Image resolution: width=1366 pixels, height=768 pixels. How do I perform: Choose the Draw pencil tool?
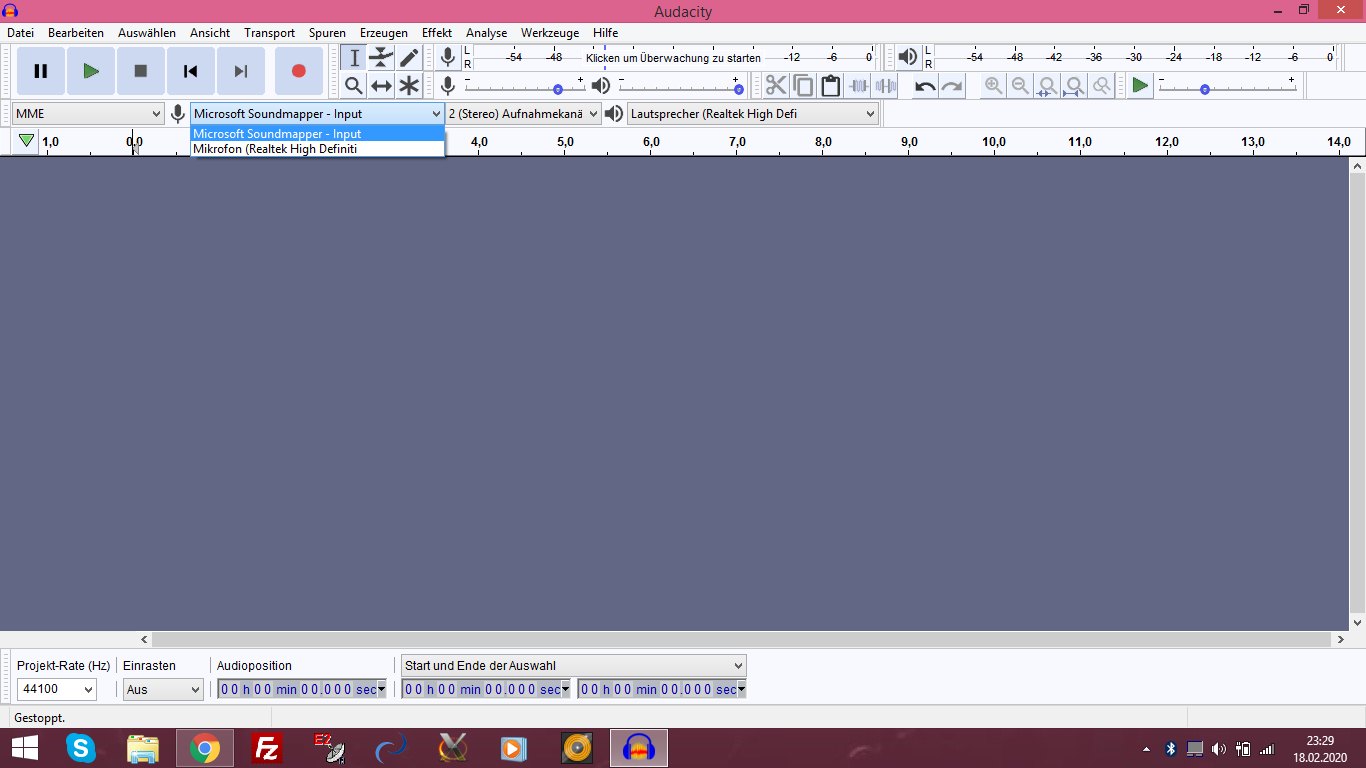(x=409, y=58)
